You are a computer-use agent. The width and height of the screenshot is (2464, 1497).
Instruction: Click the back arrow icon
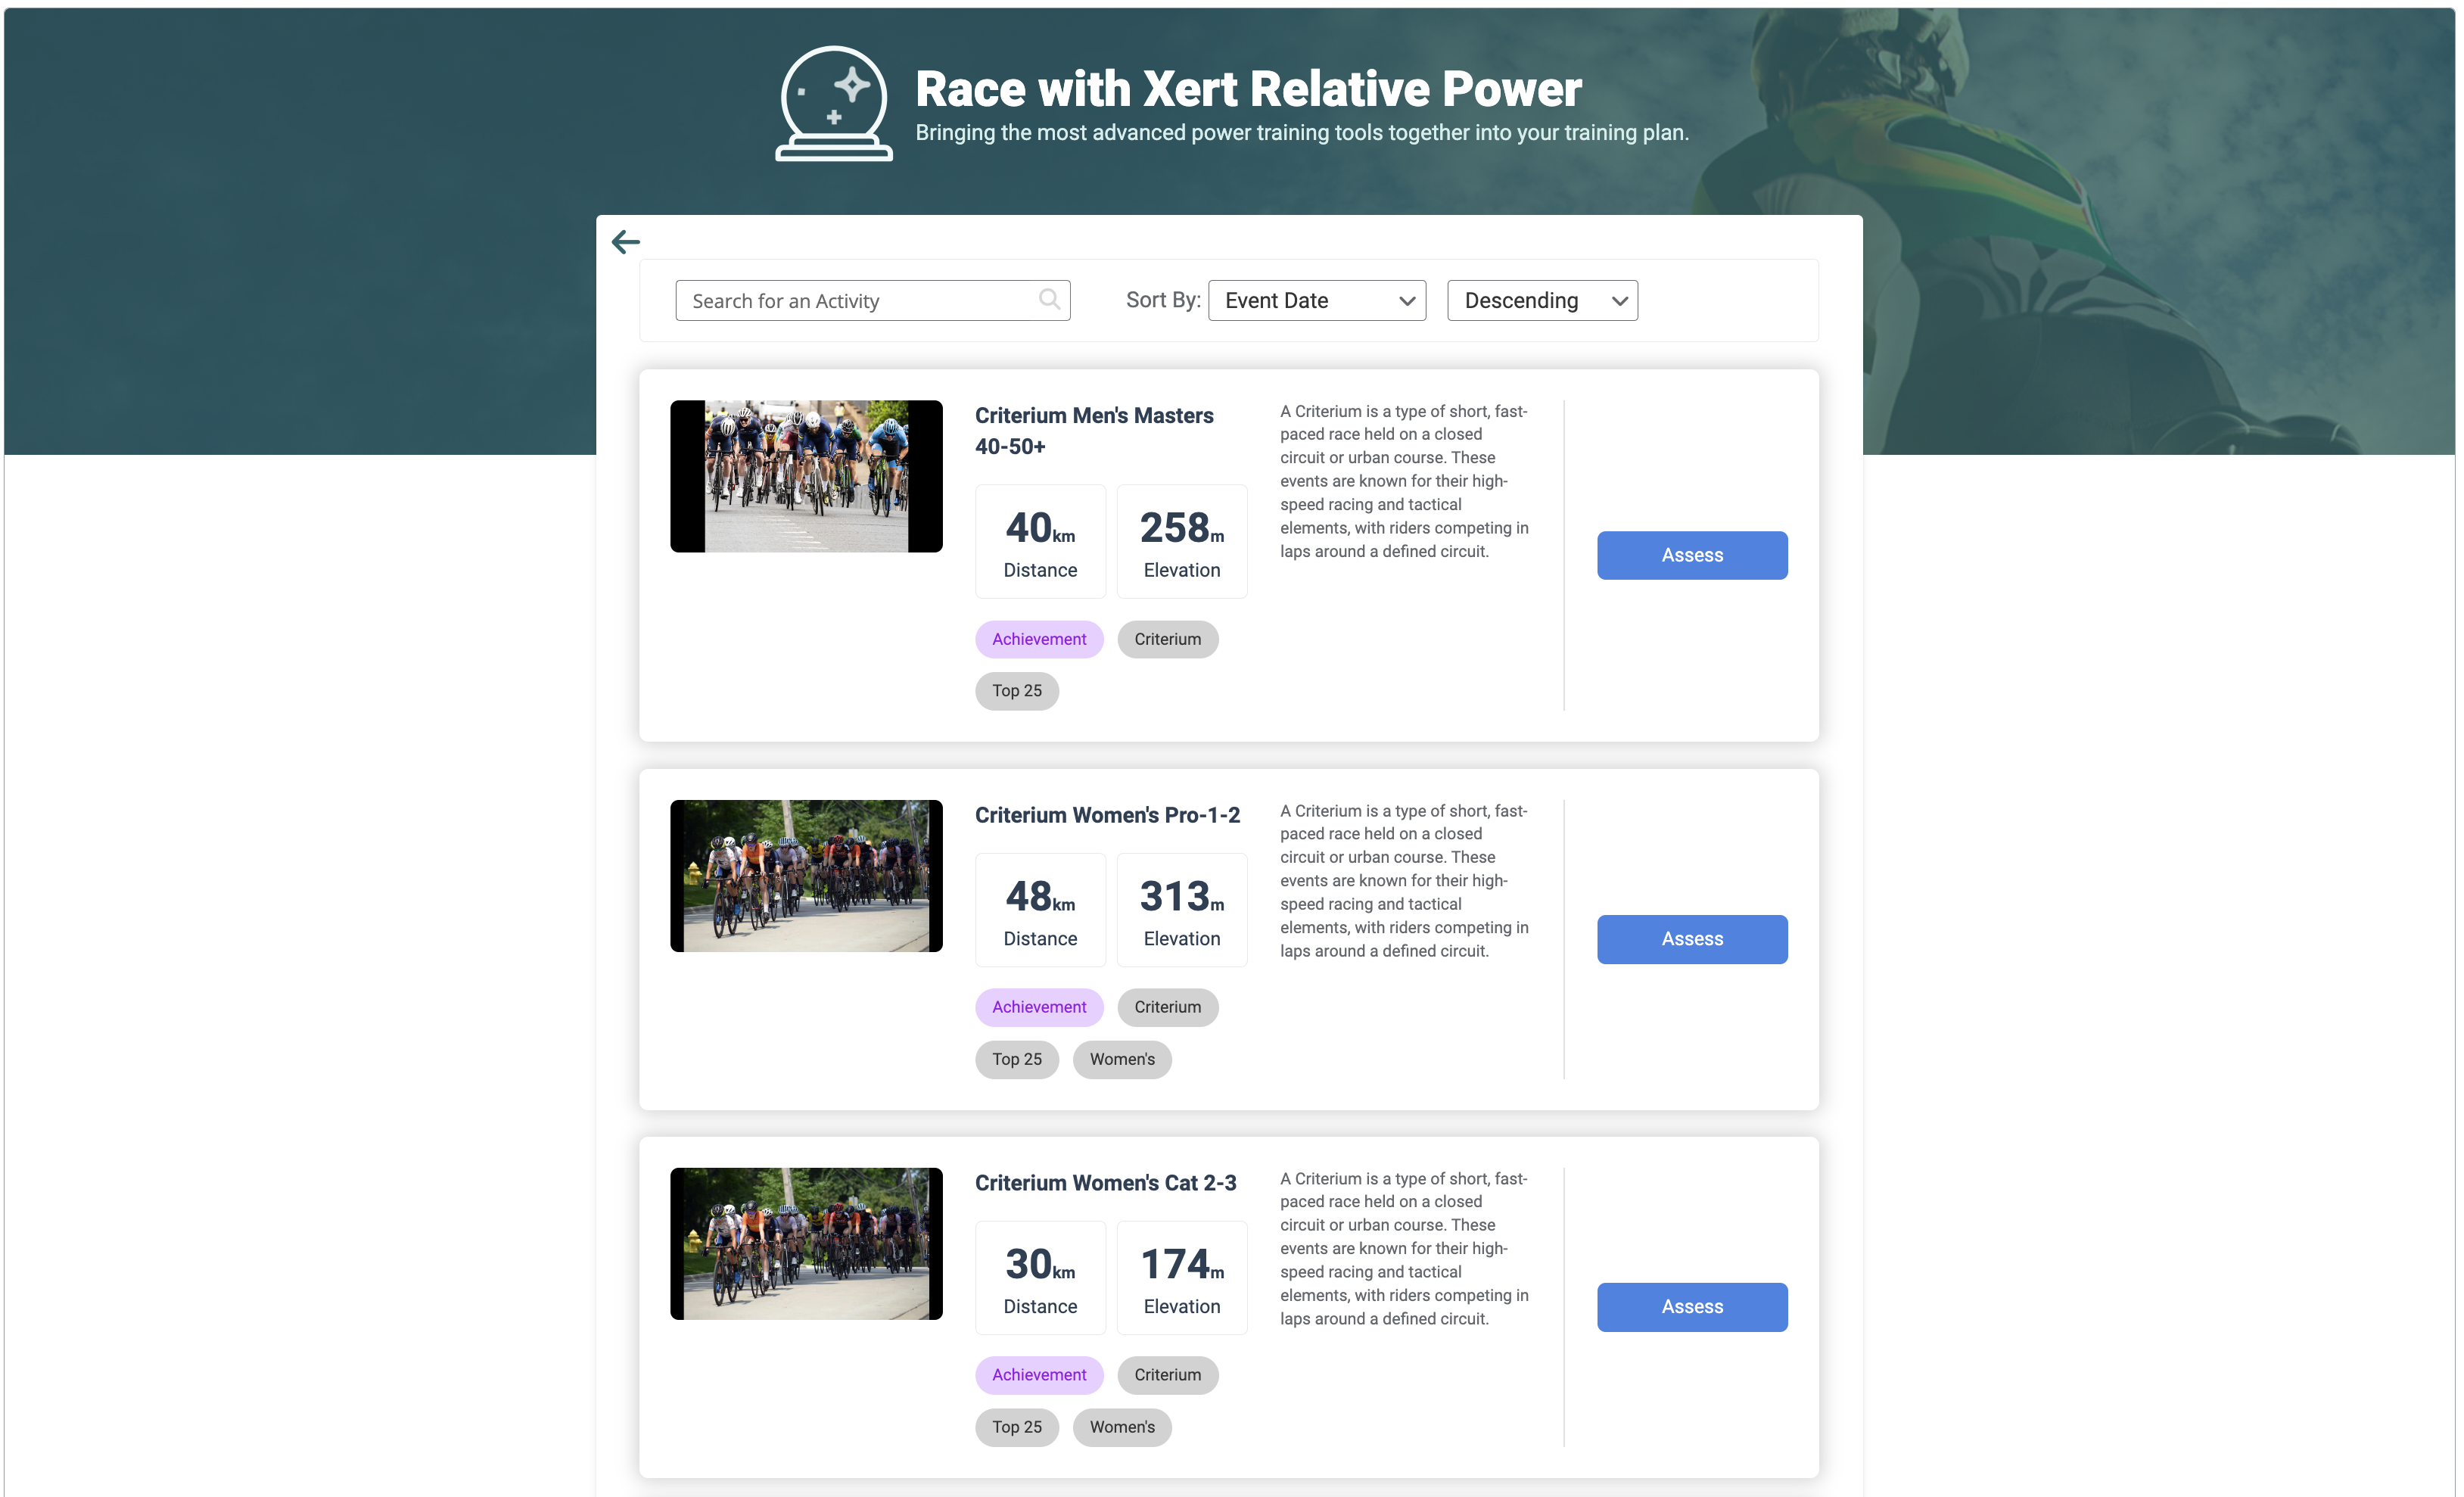point(625,242)
